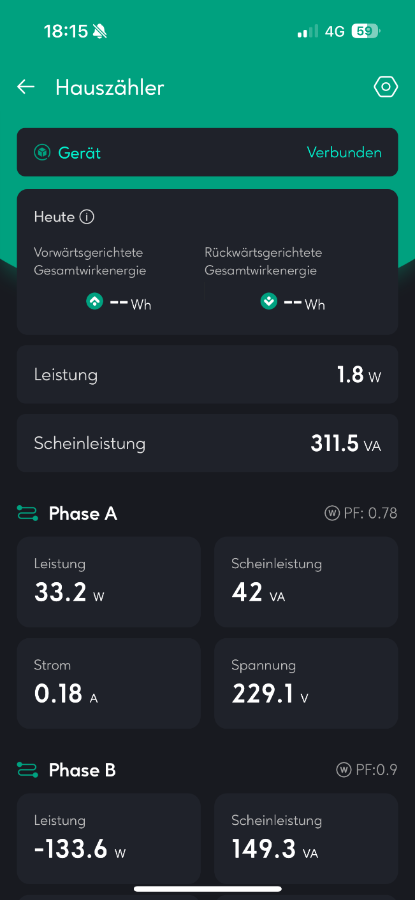The image size is (415, 900).
Task: Tap the green device cube icon
Action: [x=41, y=153]
